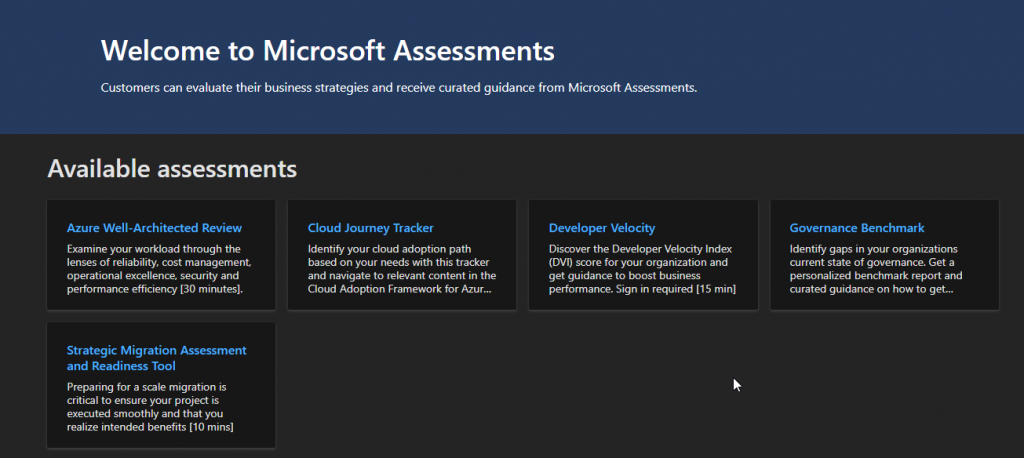The image size is (1024, 458).
Task: Click the Available assessments section heading
Action: click(172, 168)
